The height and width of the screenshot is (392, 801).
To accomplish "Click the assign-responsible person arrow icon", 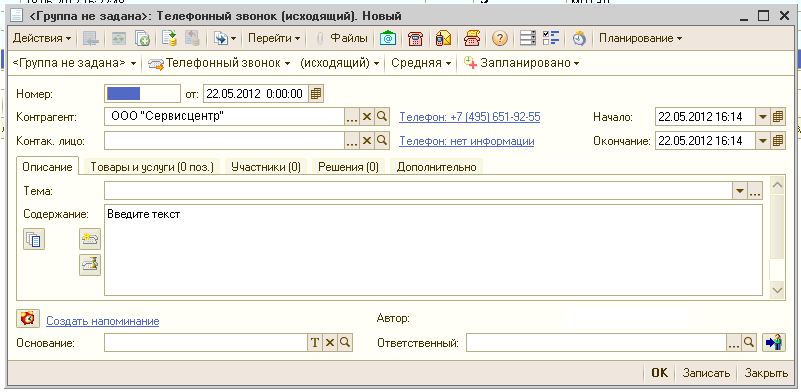I will pos(774,343).
